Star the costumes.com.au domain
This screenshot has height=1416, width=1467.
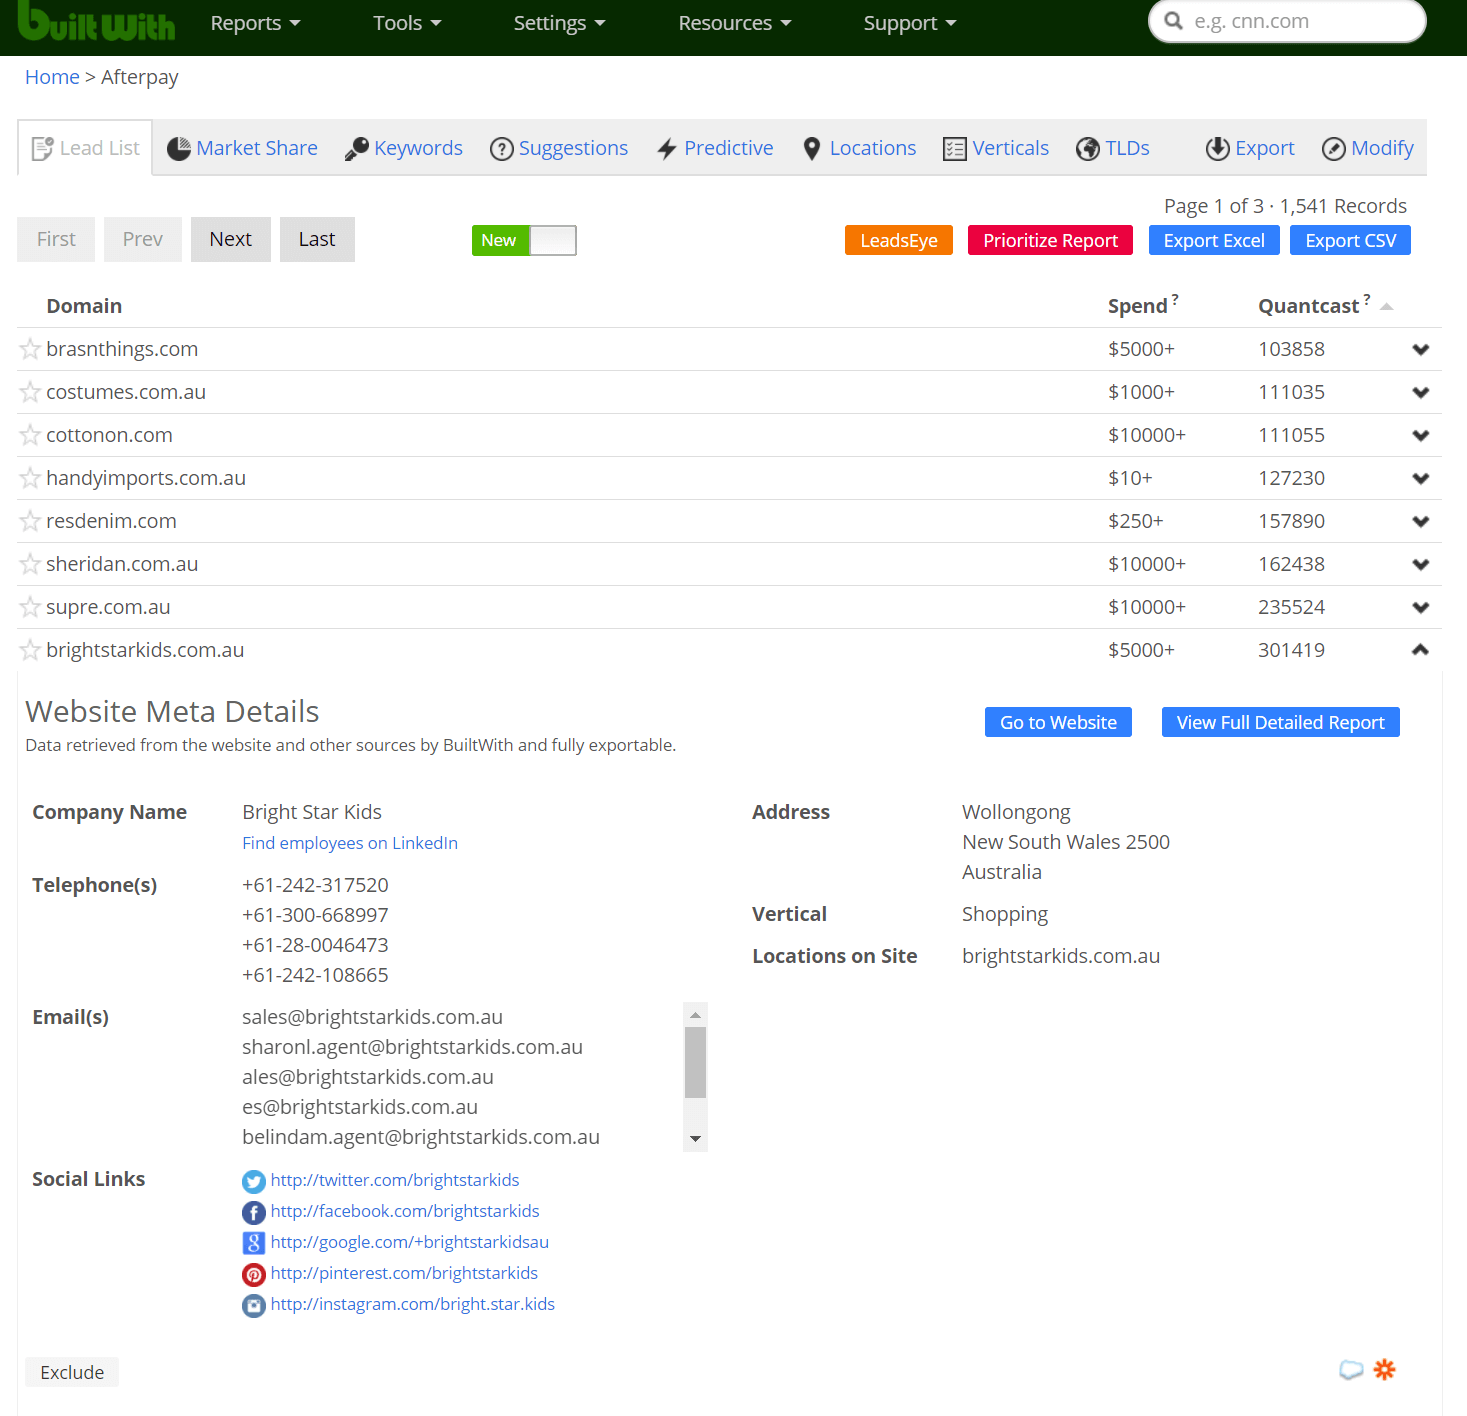(30, 392)
